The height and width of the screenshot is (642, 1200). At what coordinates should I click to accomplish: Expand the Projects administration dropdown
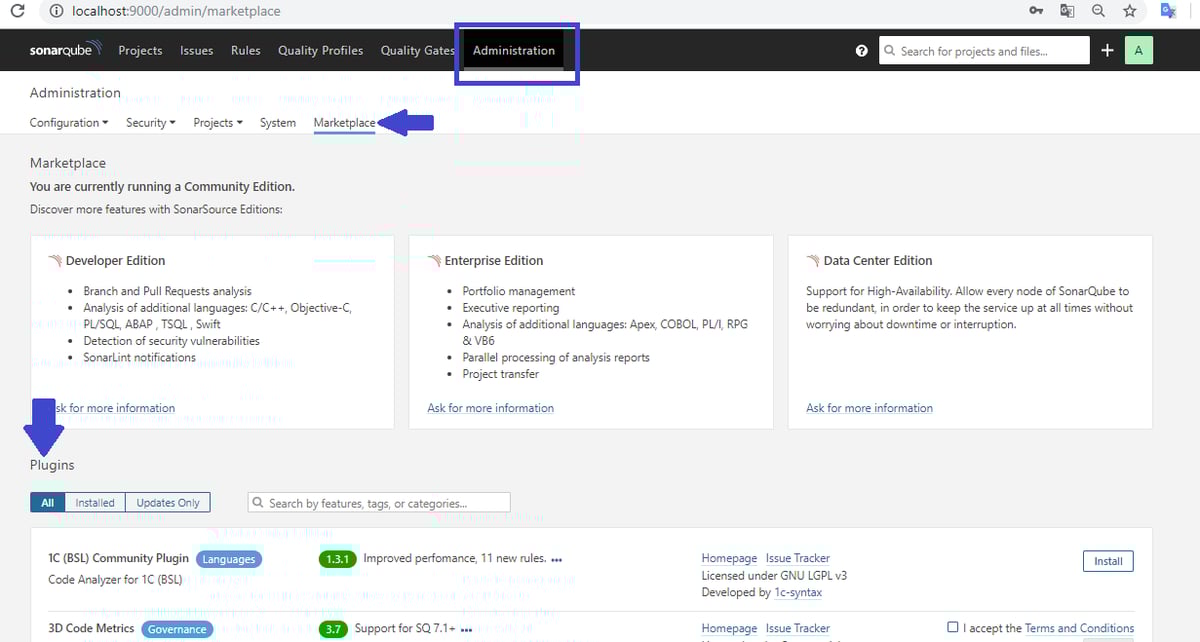217,123
